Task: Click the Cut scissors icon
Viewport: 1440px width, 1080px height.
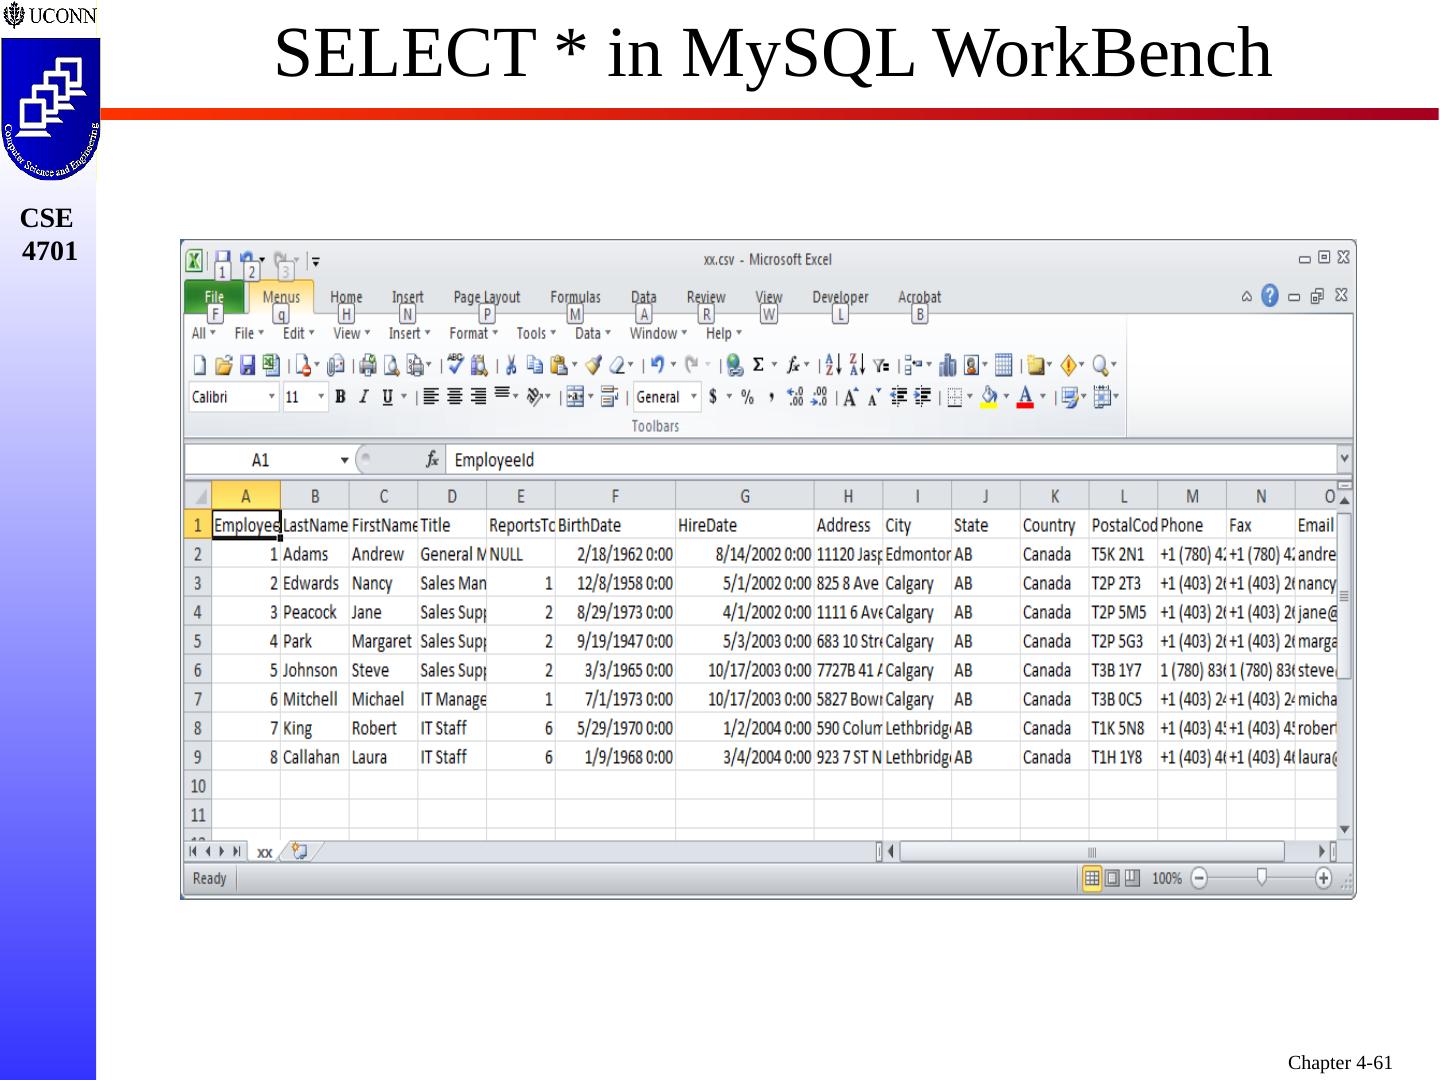Action: point(510,365)
